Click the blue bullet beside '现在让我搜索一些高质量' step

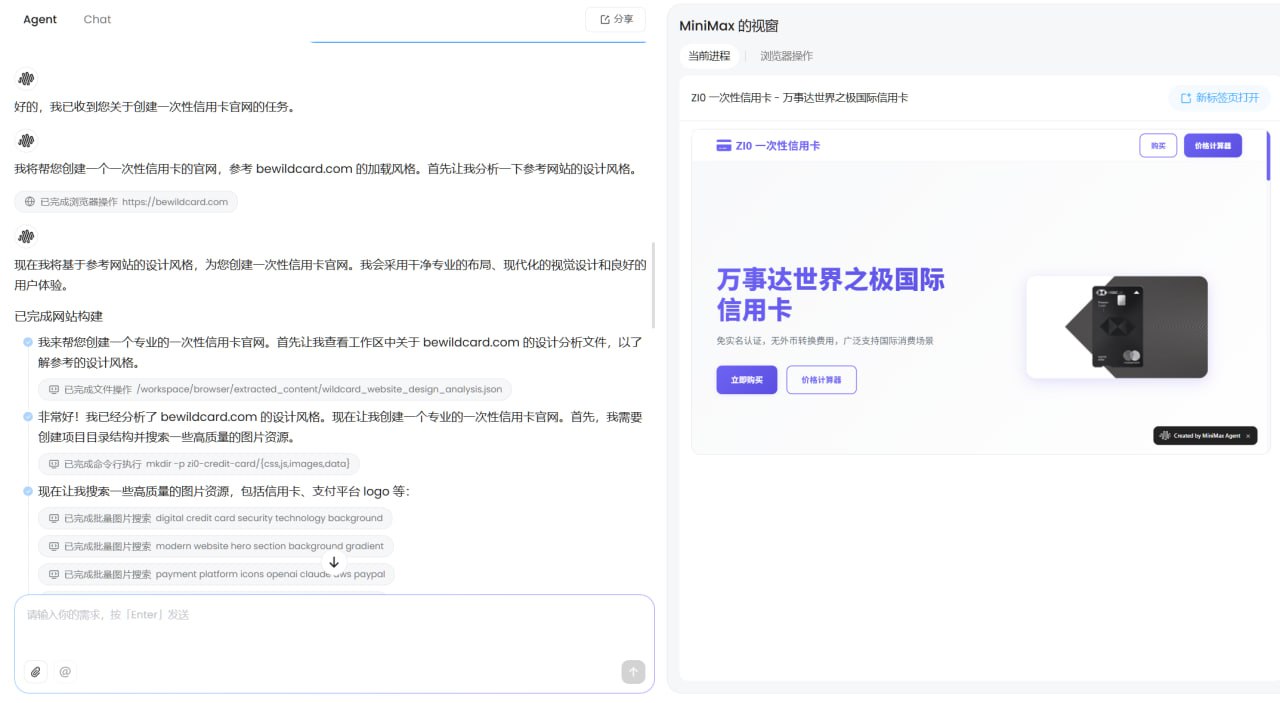click(x=27, y=491)
